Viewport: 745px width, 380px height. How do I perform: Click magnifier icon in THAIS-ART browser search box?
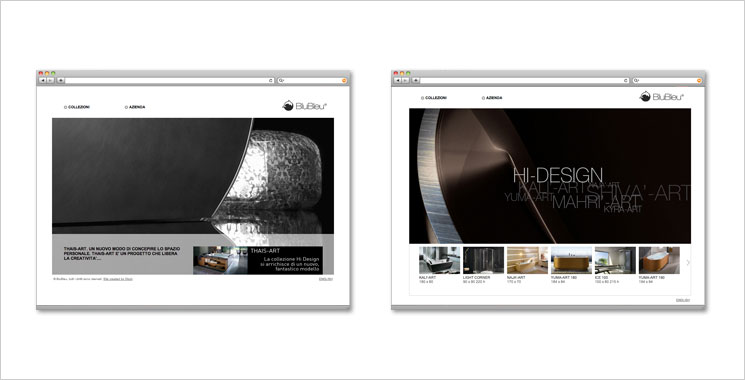(x=281, y=80)
